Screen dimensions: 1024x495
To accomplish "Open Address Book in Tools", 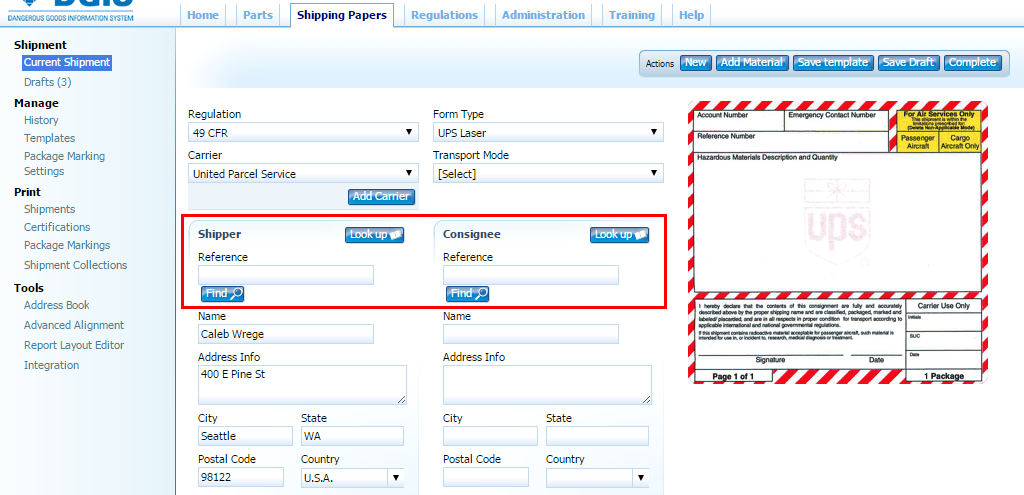I will click(x=56, y=305).
